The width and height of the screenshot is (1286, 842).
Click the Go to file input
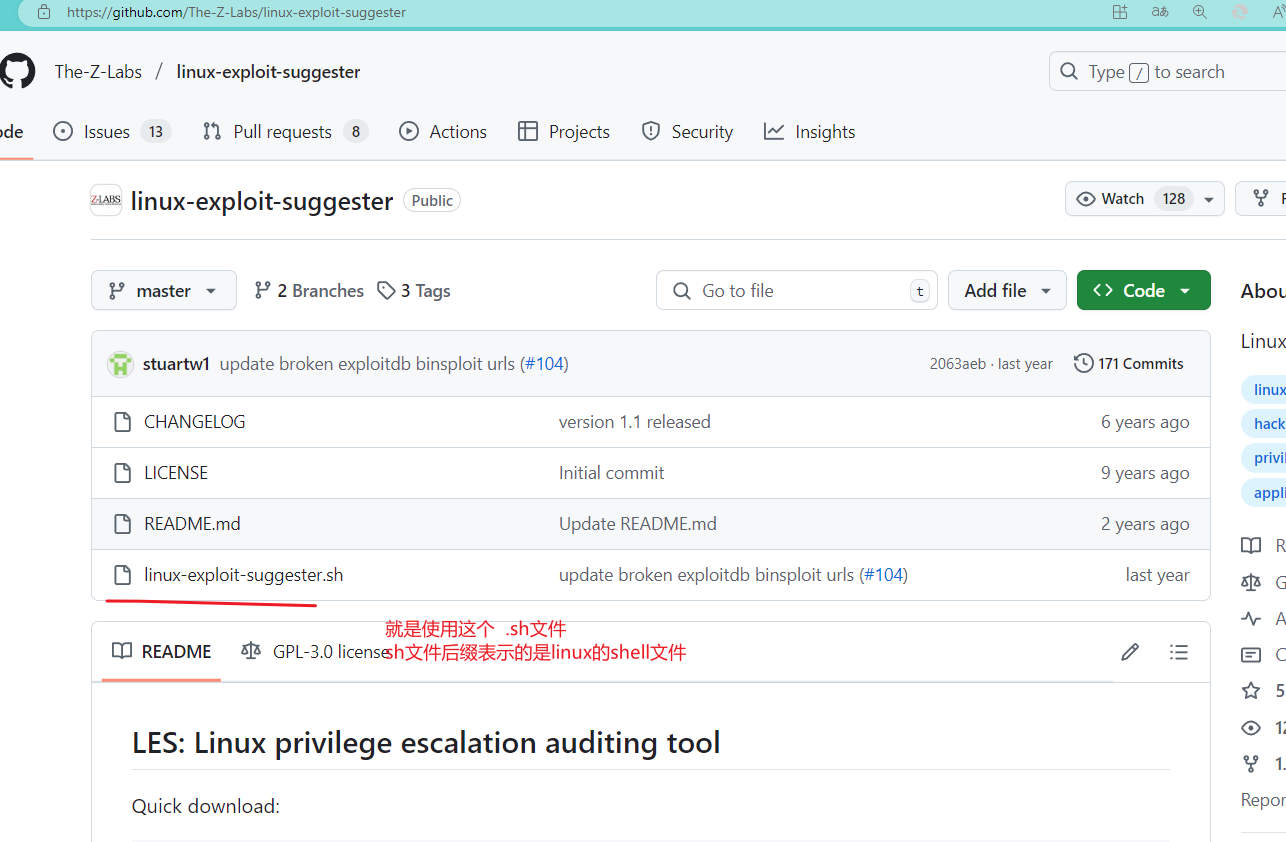coord(797,290)
